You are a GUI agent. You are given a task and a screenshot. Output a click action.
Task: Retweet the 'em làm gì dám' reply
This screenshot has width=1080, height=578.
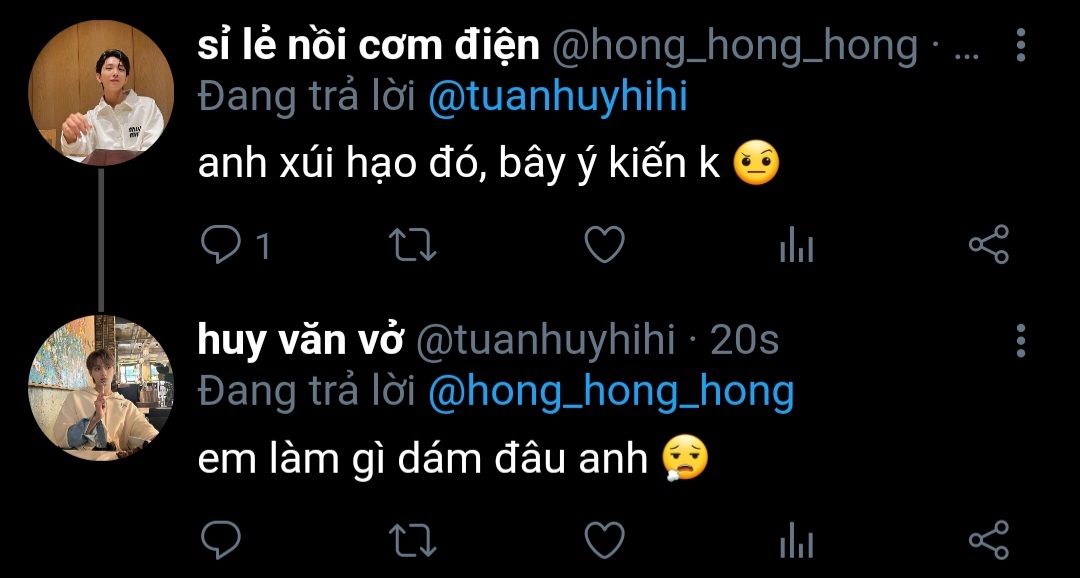(x=413, y=539)
